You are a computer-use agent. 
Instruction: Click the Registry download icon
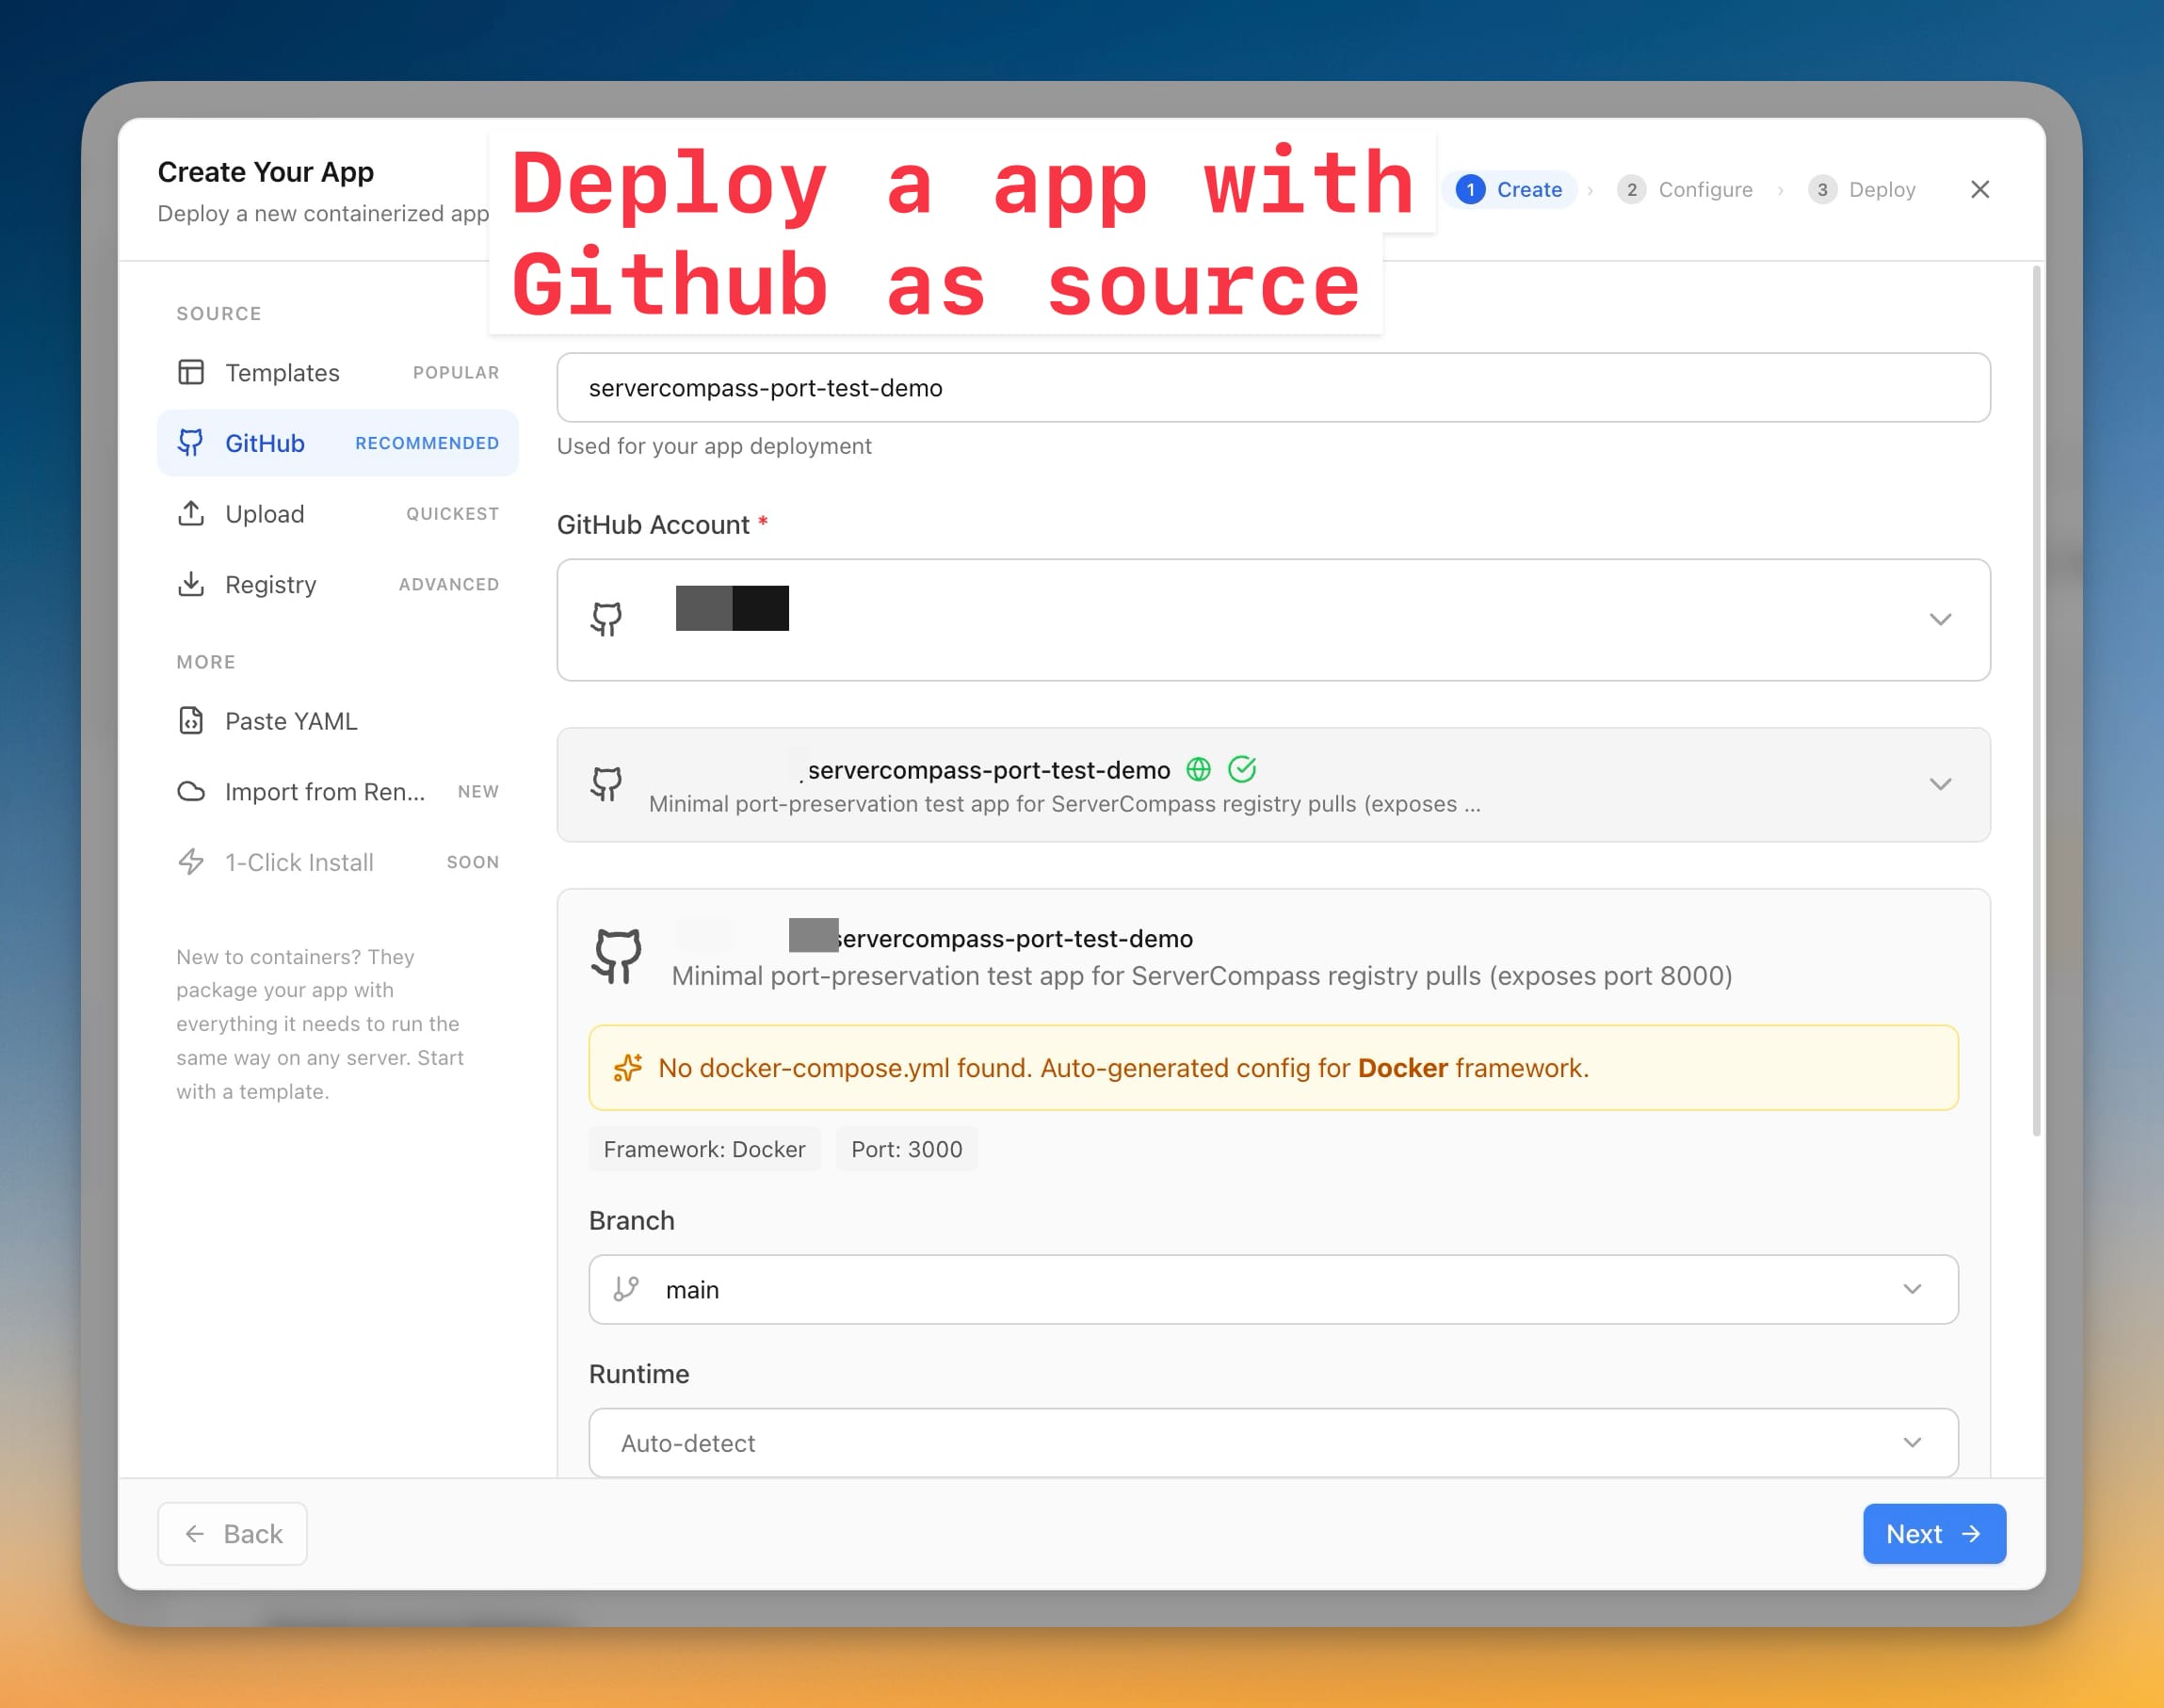pyautogui.click(x=191, y=584)
